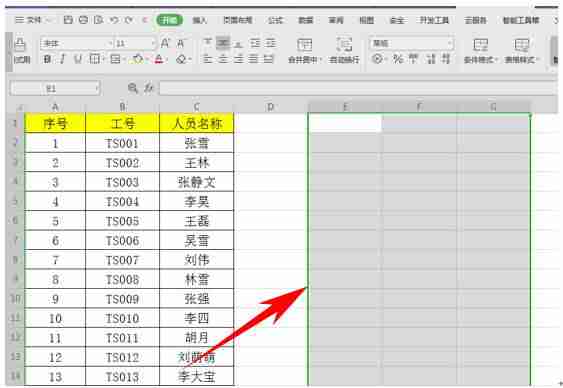
Task: Undo the last action
Action: [114, 20]
